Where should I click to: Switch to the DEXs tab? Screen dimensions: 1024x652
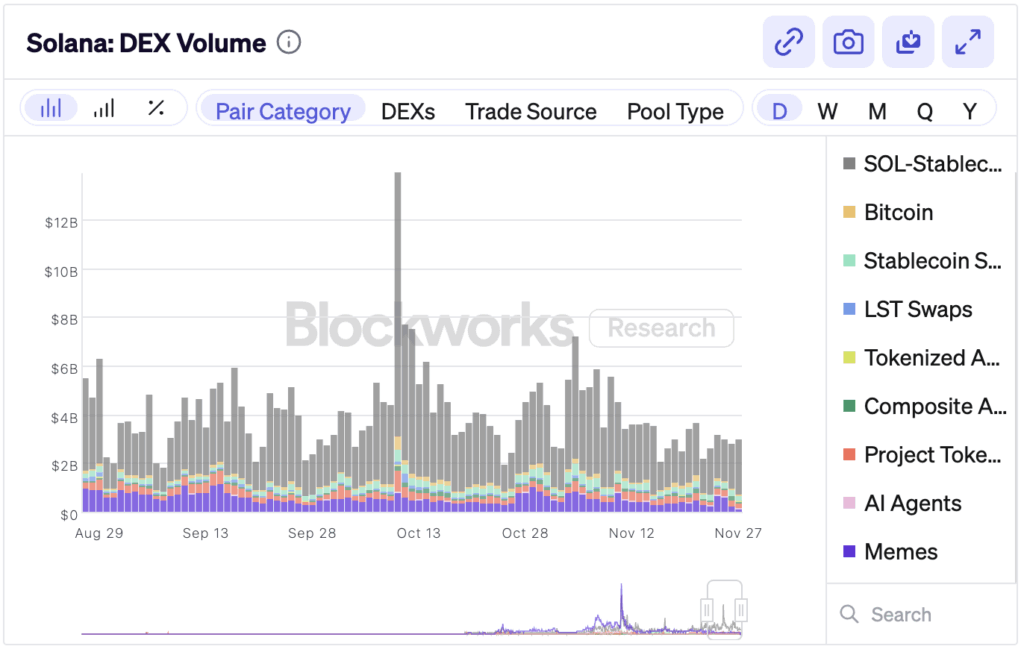tap(408, 111)
